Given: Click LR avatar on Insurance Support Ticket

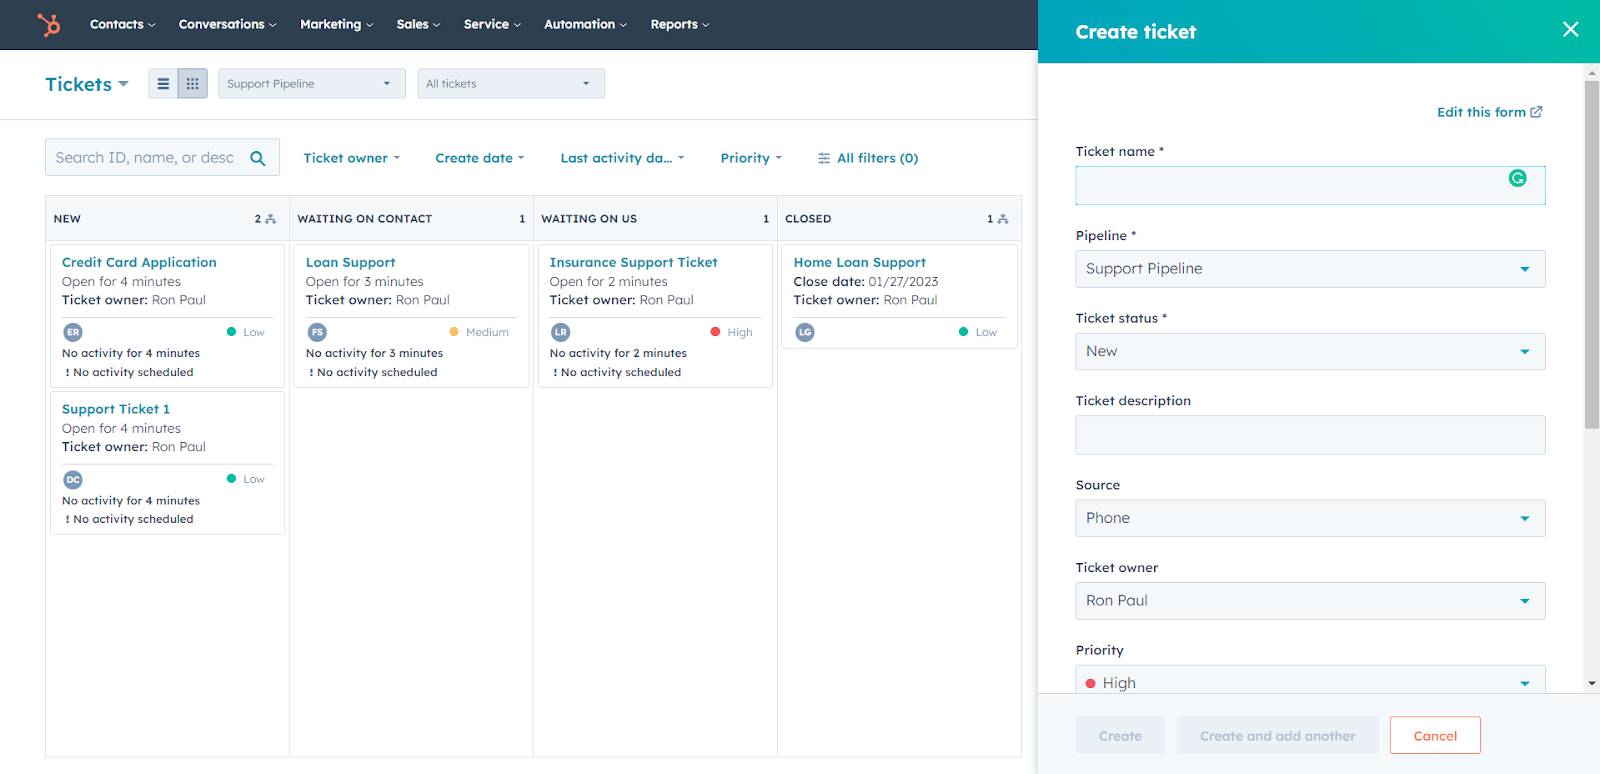Looking at the screenshot, I should coord(561,332).
